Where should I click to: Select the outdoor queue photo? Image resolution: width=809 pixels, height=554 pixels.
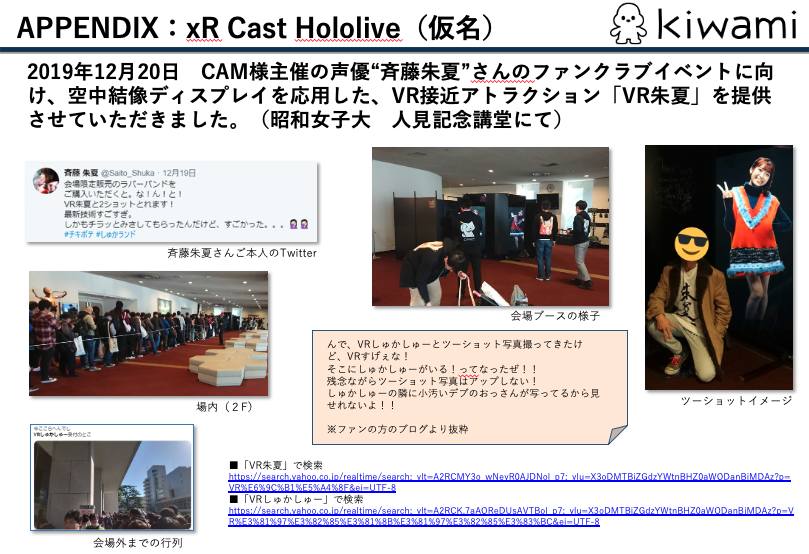[111, 478]
